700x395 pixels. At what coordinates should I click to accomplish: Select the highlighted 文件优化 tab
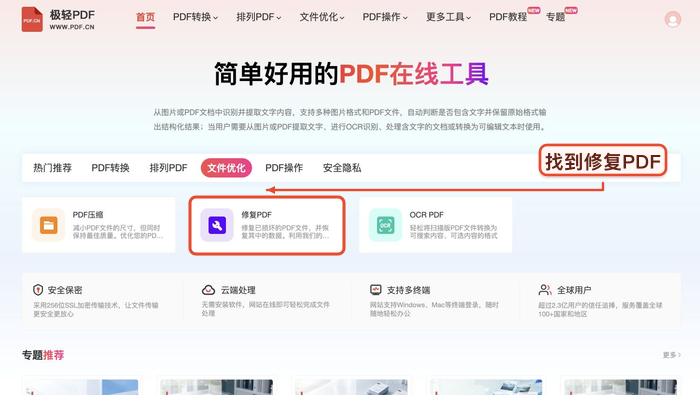[226, 168]
